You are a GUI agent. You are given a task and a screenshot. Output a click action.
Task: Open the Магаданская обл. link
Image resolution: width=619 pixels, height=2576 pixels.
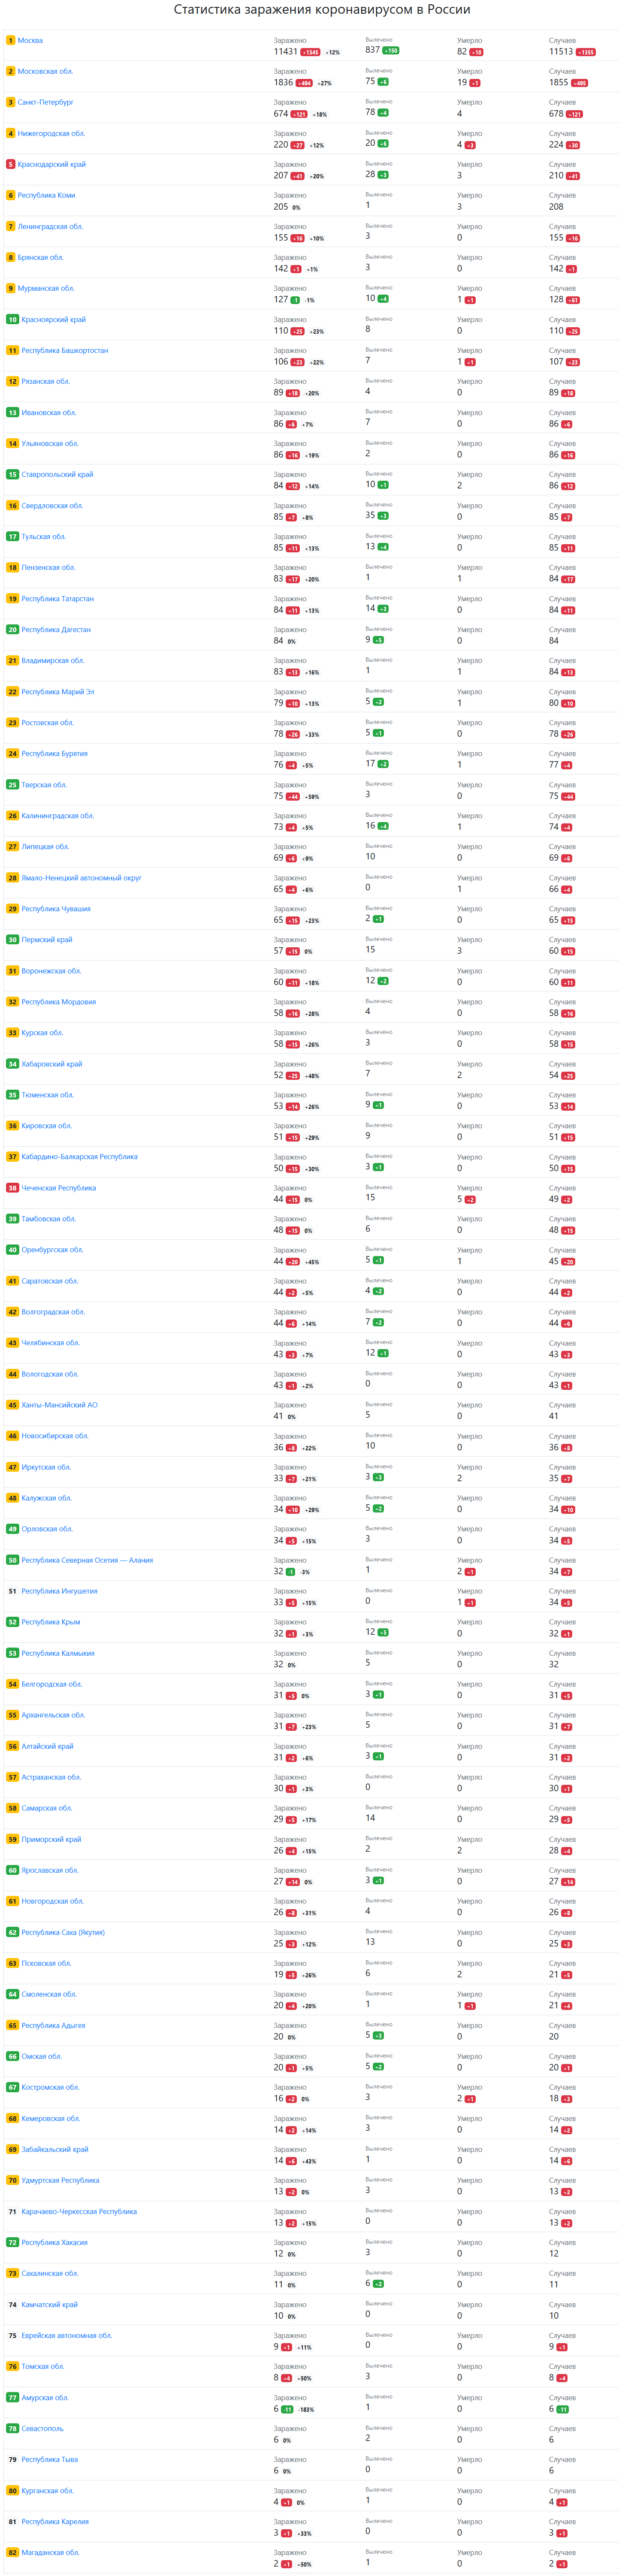[50, 2552]
